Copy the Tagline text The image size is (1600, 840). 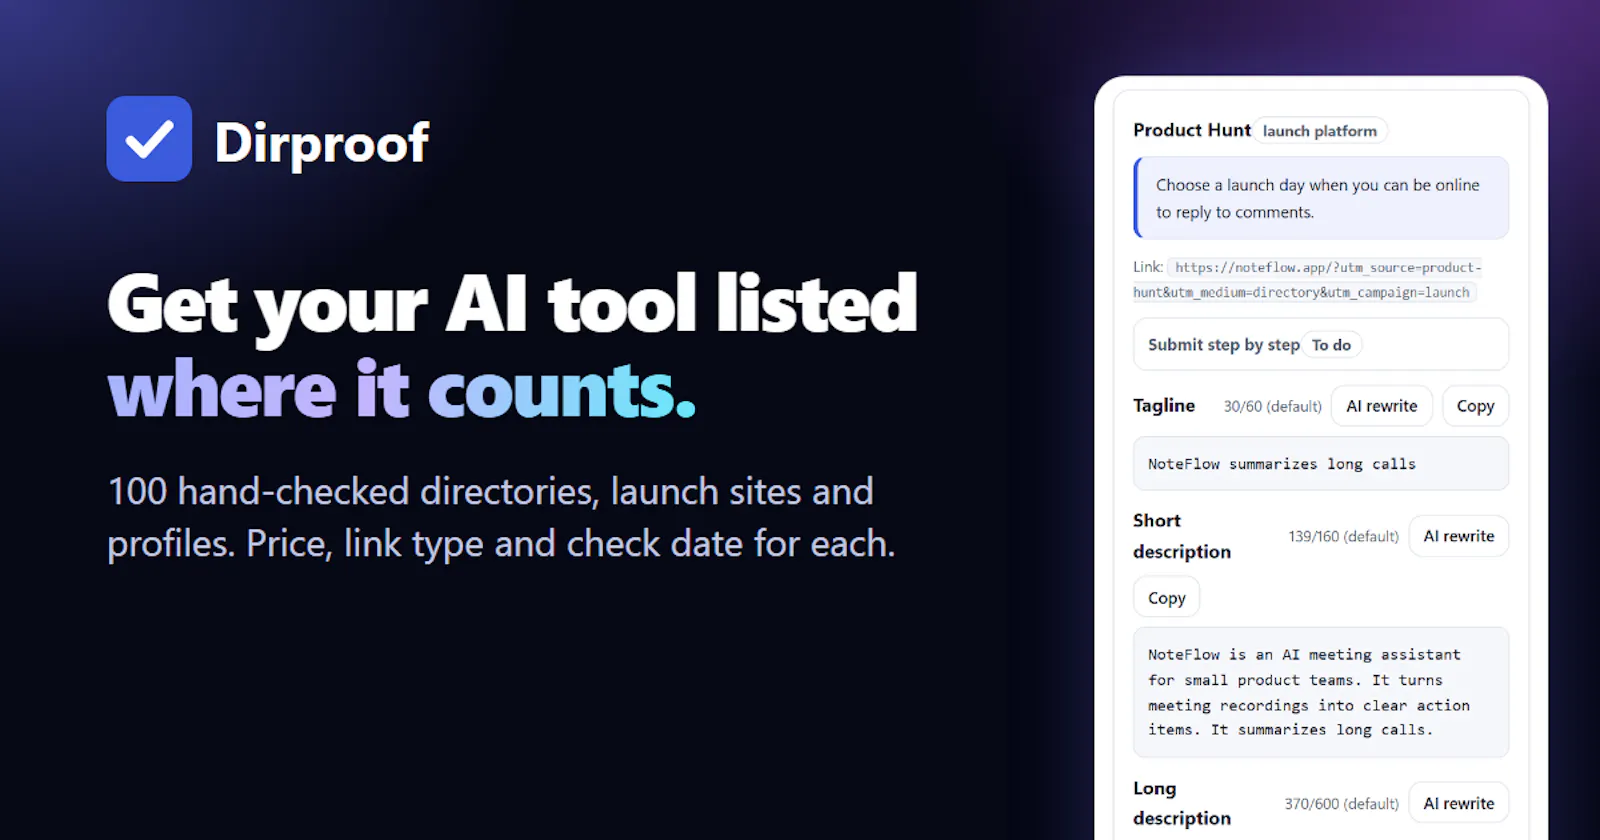coord(1475,406)
